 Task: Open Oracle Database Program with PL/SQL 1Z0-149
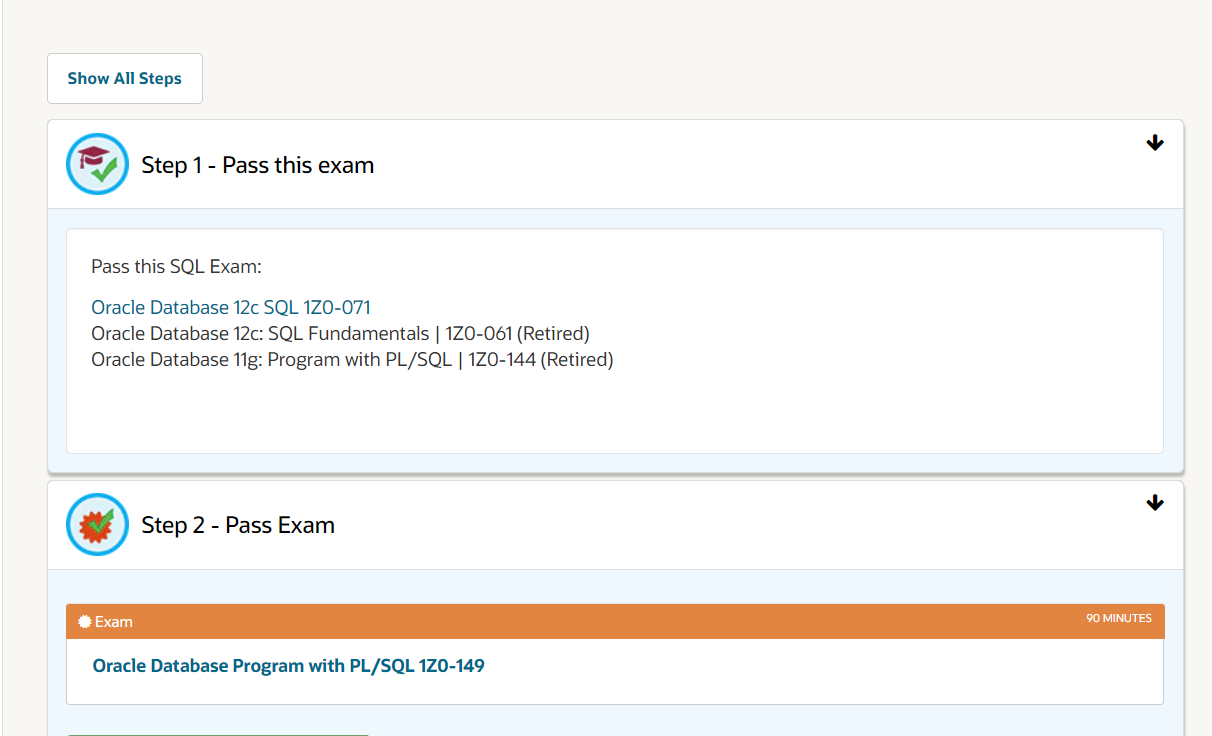(x=288, y=665)
